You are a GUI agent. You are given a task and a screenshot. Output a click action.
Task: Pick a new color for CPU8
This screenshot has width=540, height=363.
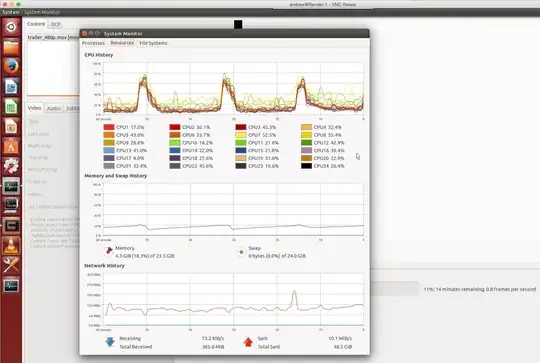click(x=307, y=135)
